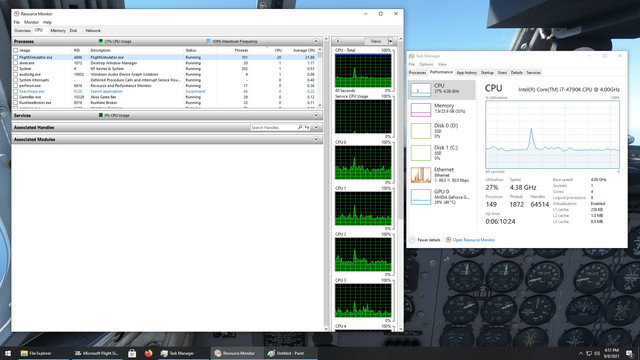Expand the Associated Handles section
The image size is (640, 360).
[x=316, y=127]
